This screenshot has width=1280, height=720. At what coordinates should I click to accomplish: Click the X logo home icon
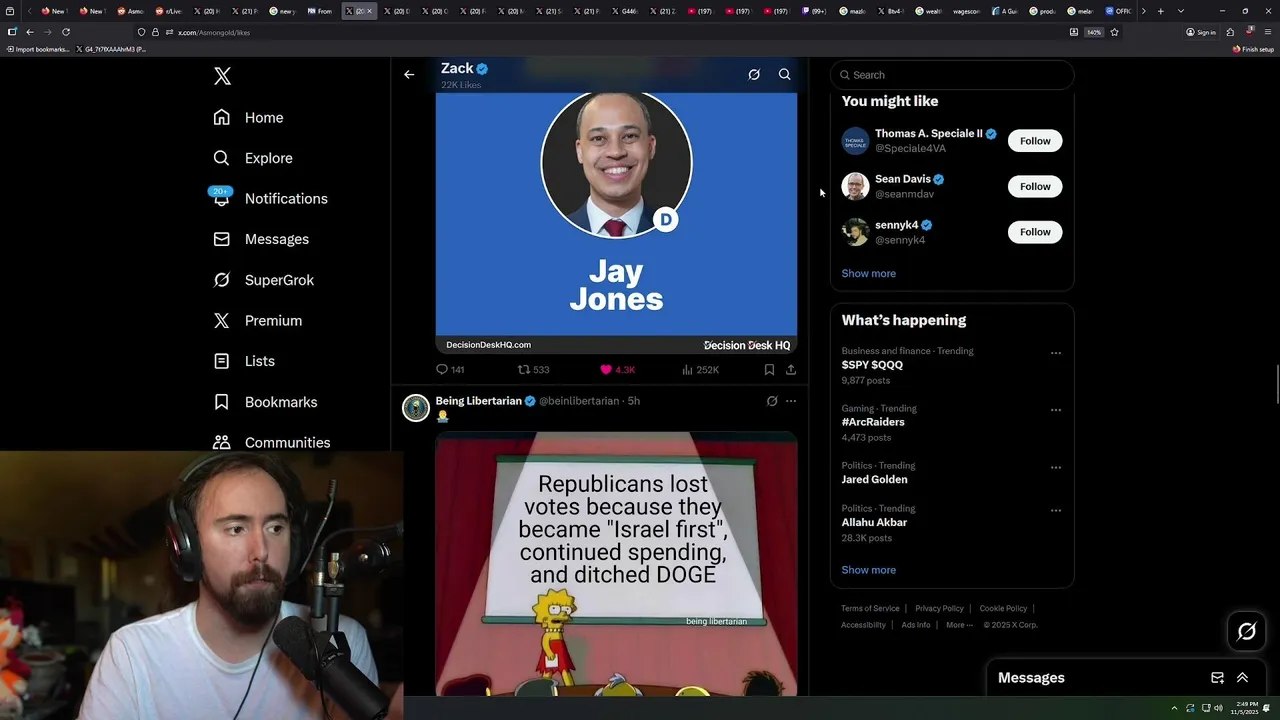[x=222, y=76]
